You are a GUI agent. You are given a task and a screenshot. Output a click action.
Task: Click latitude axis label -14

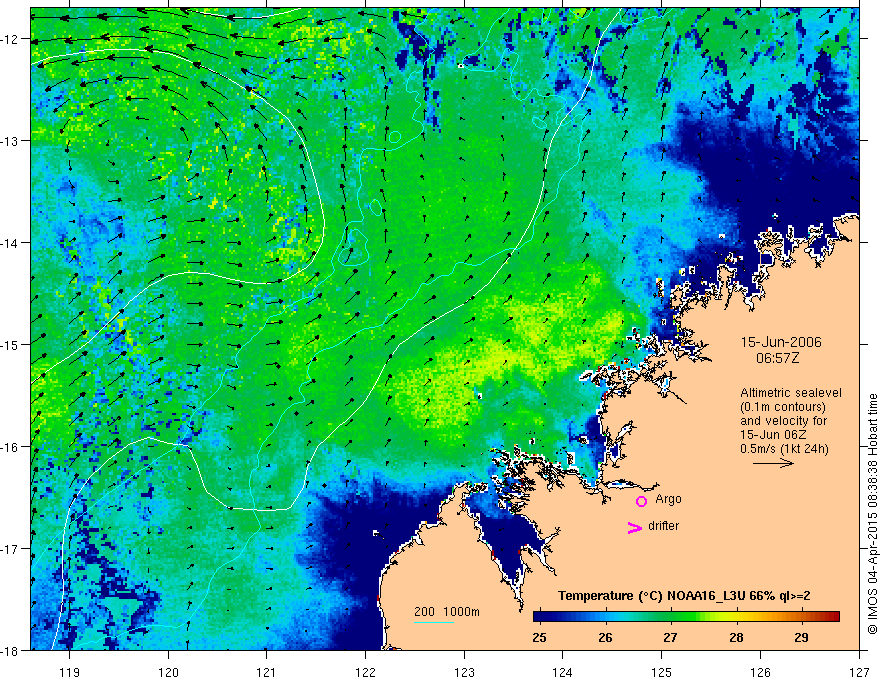click(x=10, y=243)
